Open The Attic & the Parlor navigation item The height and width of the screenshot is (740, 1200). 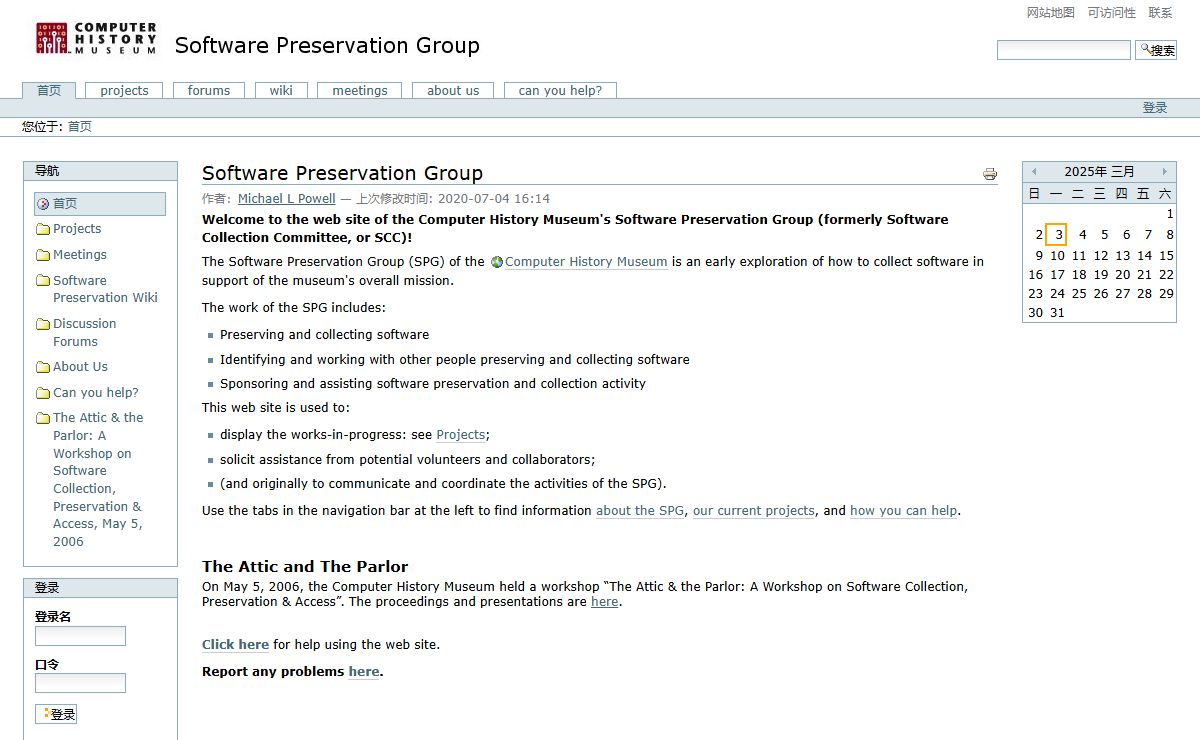pyautogui.click(x=98, y=480)
